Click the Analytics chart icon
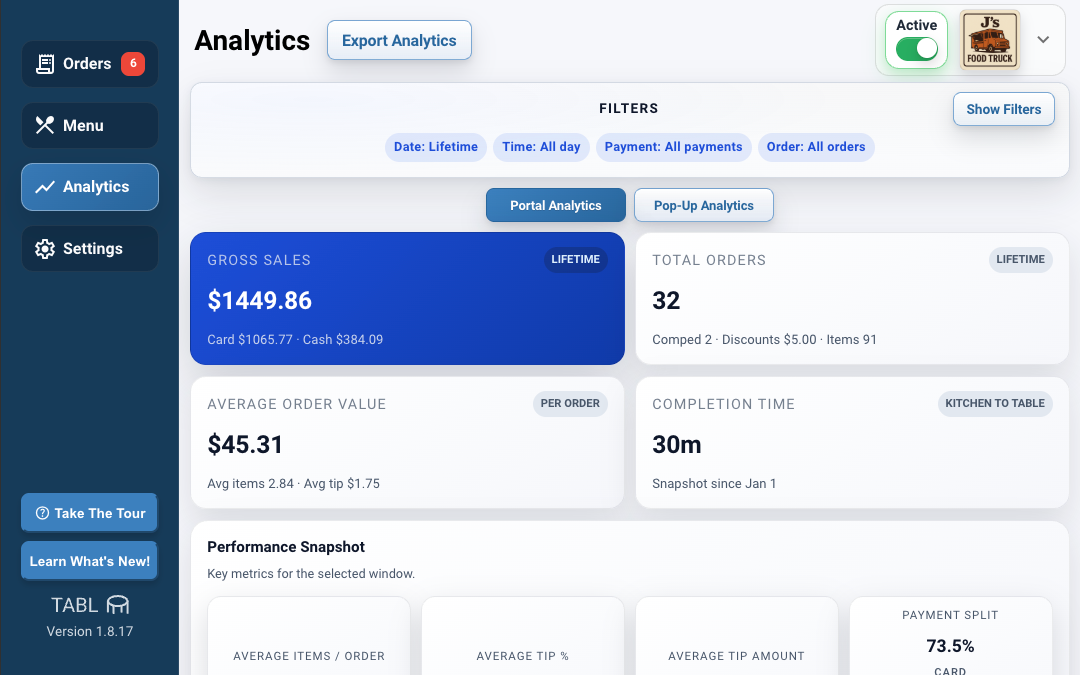Screen dimensions: 1080x675 pyautogui.click(x=44, y=186)
